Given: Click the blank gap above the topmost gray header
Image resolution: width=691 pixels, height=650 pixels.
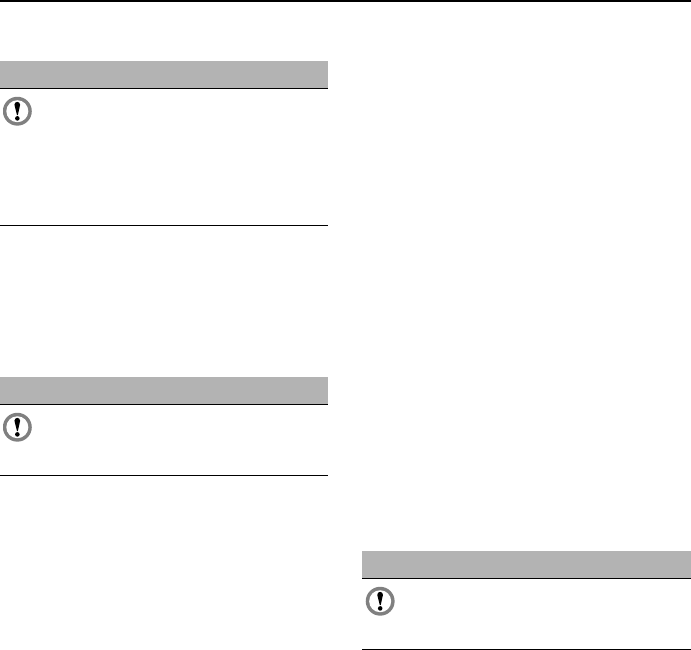Looking at the screenshot, I should pyautogui.click(x=164, y=35).
